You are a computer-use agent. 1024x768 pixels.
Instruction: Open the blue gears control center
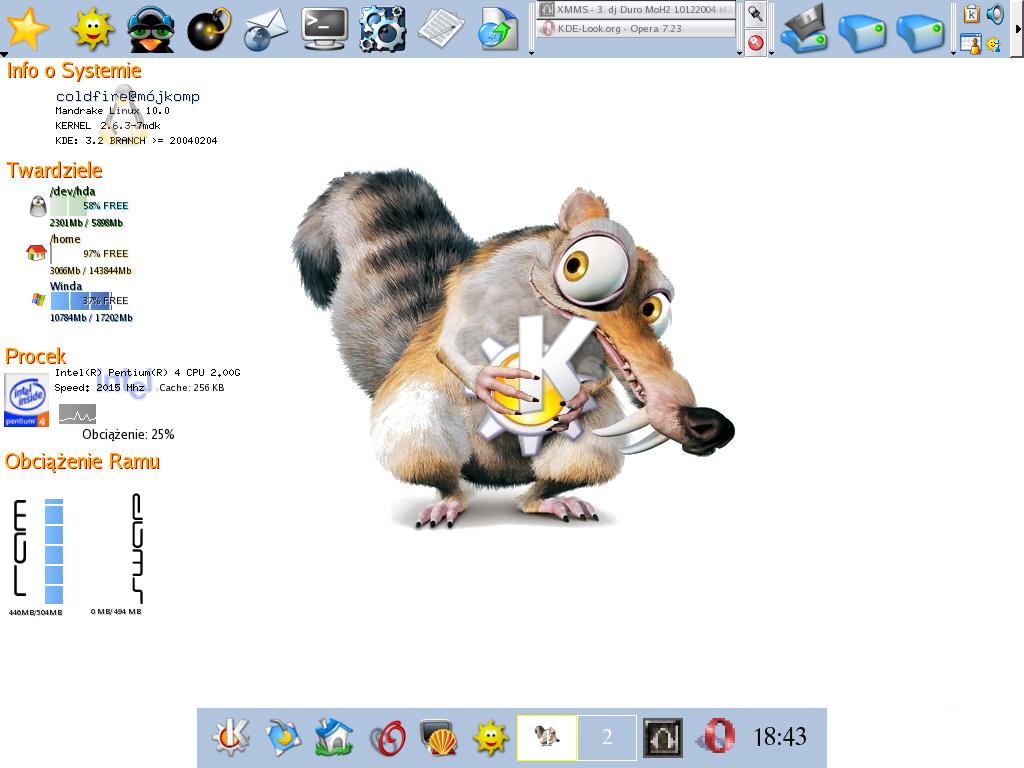[x=383, y=30]
